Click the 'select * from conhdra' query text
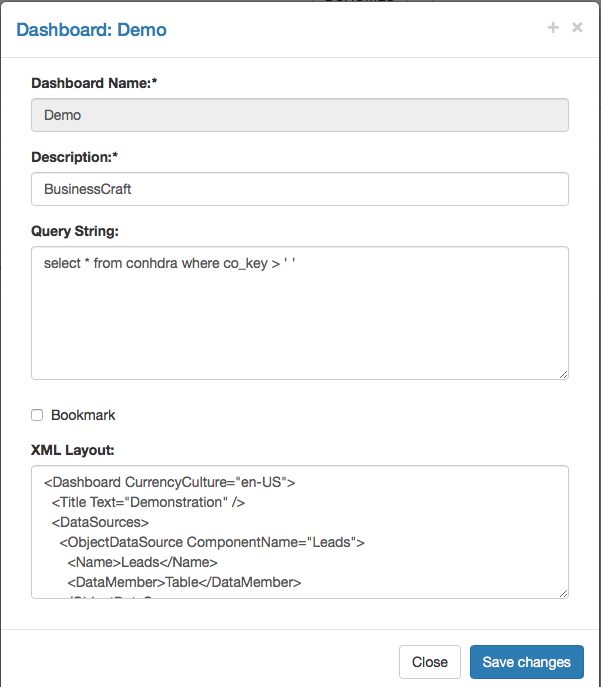Image resolution: width=601 pixels, height=687 pixels. 170,263
